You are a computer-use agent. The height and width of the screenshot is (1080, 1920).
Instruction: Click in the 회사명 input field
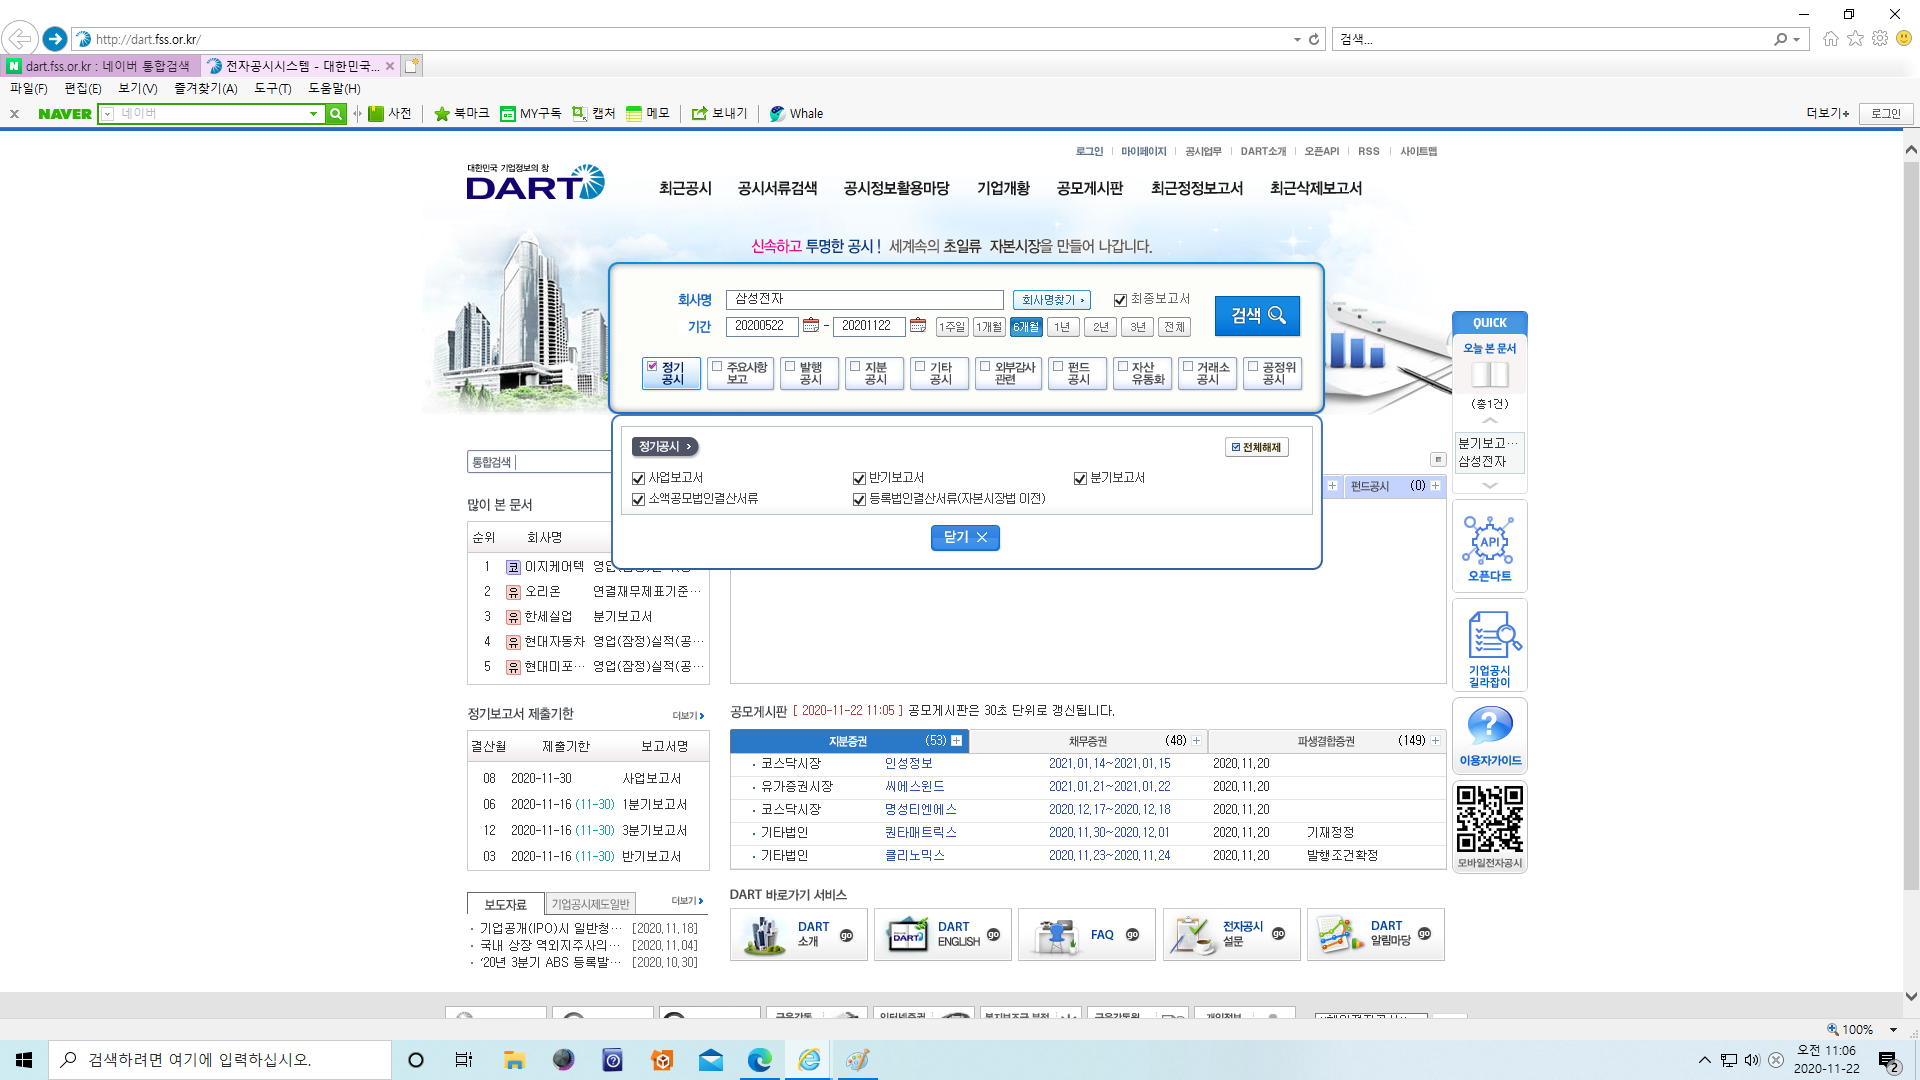[864, 300]
